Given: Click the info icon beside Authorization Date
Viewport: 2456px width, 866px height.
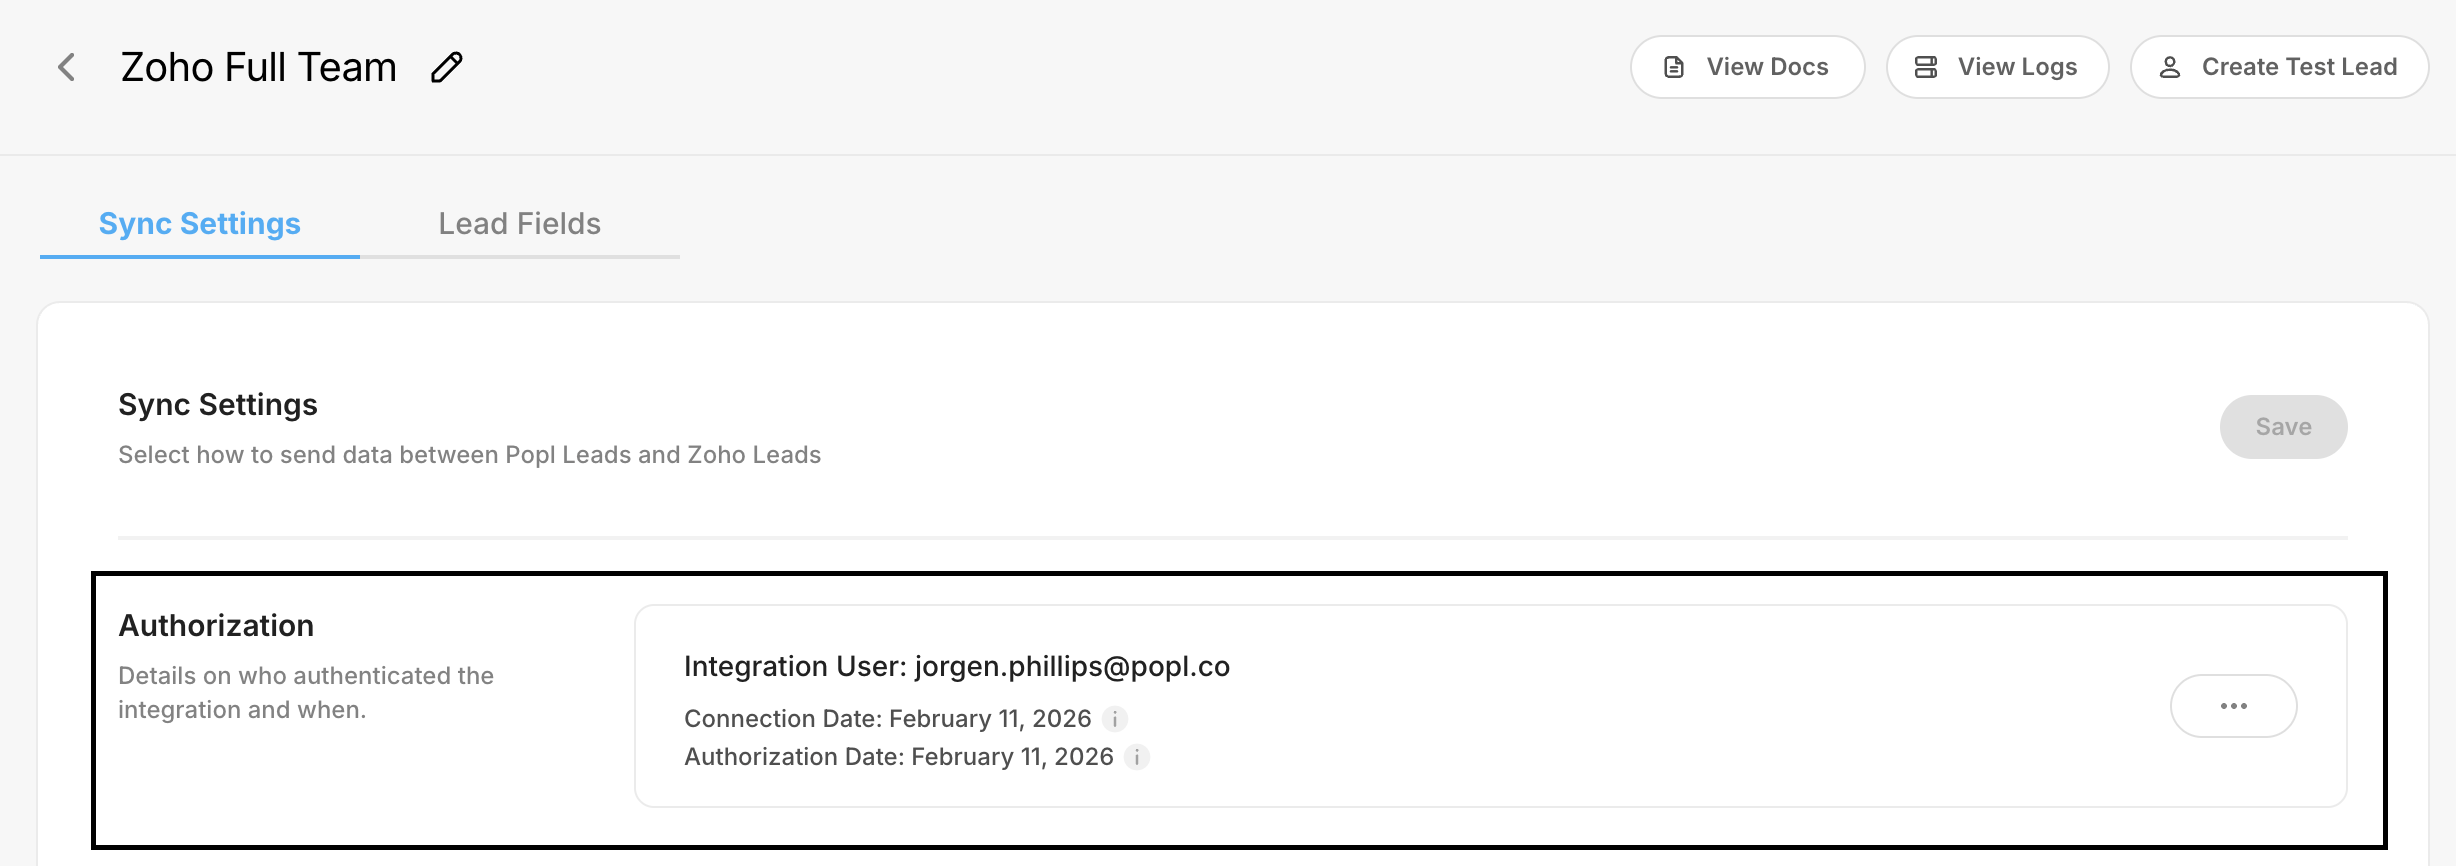Looking at the screenshot, I should click(x=1137, y=757).
